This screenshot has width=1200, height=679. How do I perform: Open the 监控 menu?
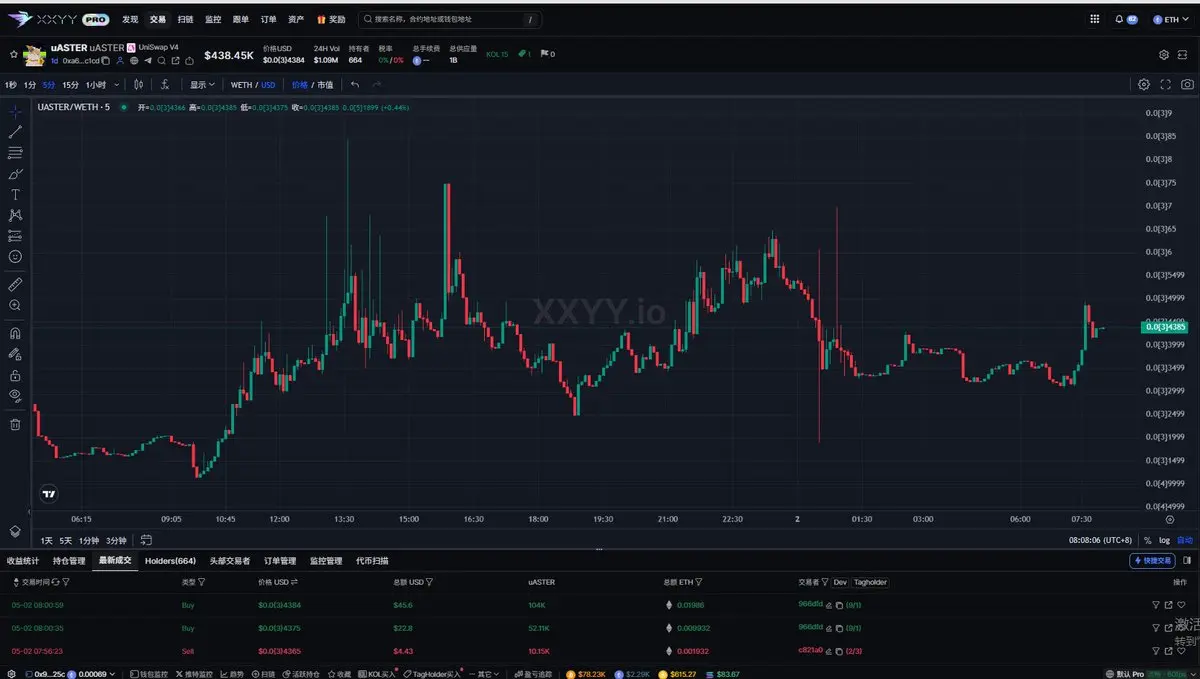point(213,19)
